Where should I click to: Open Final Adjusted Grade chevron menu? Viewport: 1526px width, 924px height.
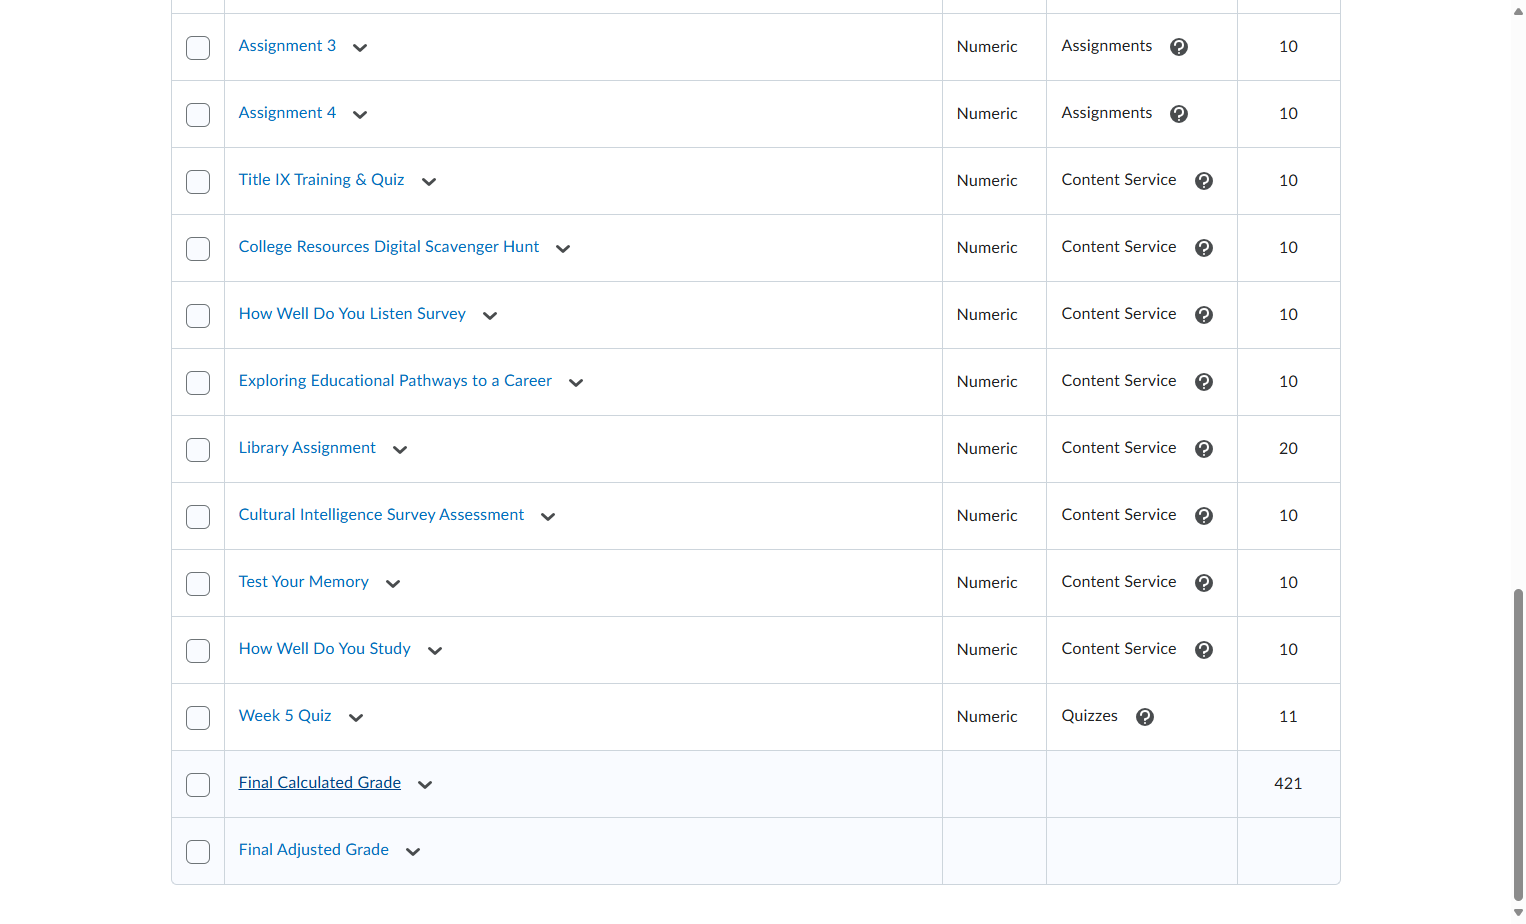(413, 852)
